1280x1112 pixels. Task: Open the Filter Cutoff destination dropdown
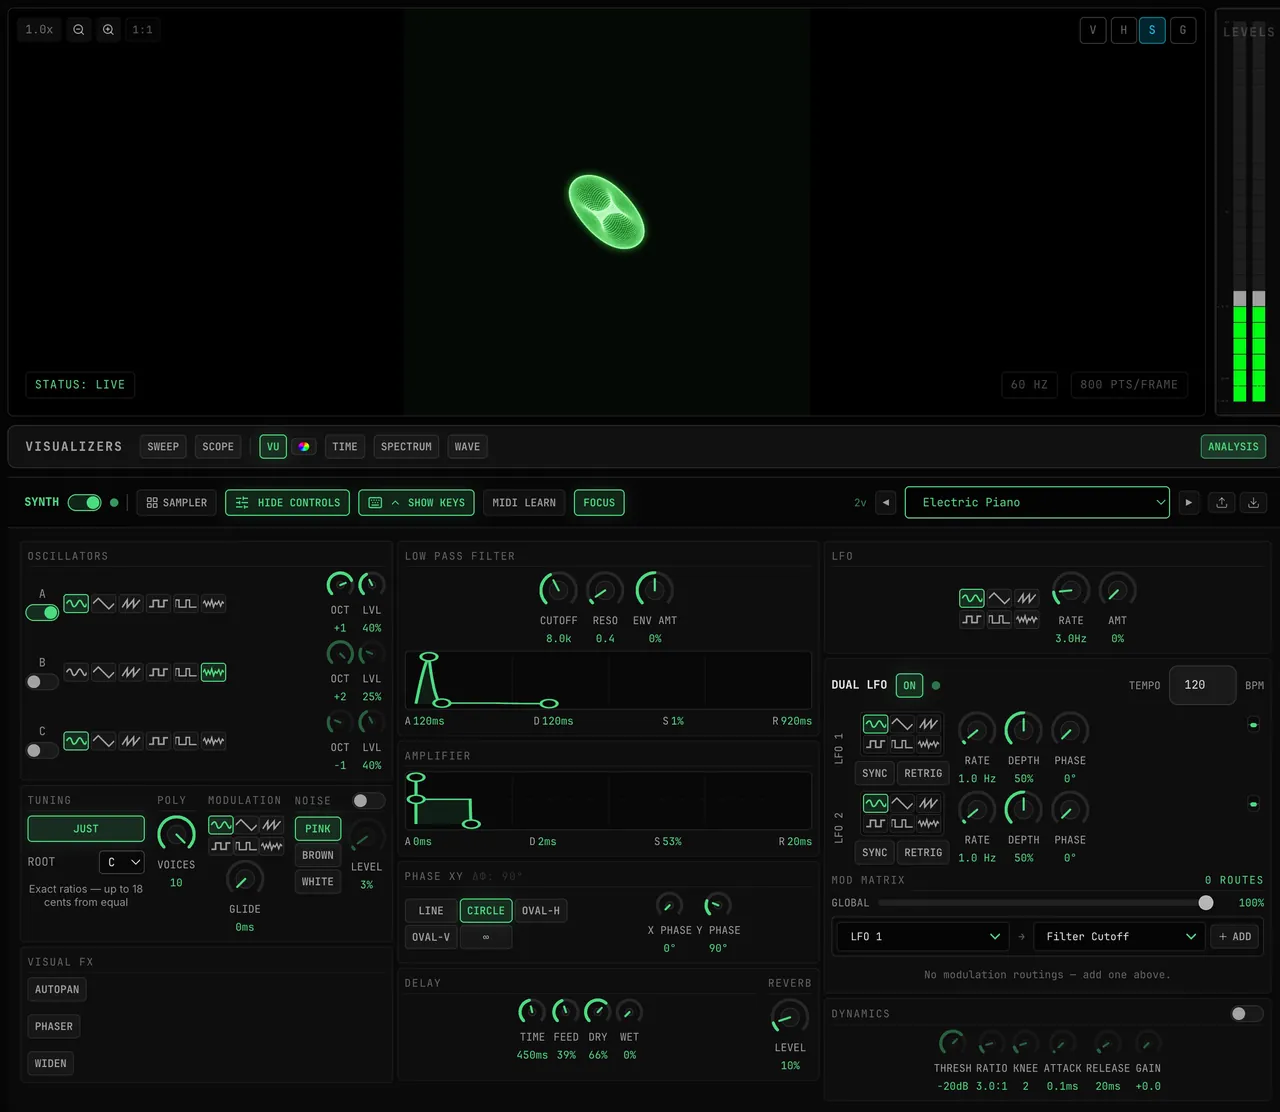coord(1119,937)
